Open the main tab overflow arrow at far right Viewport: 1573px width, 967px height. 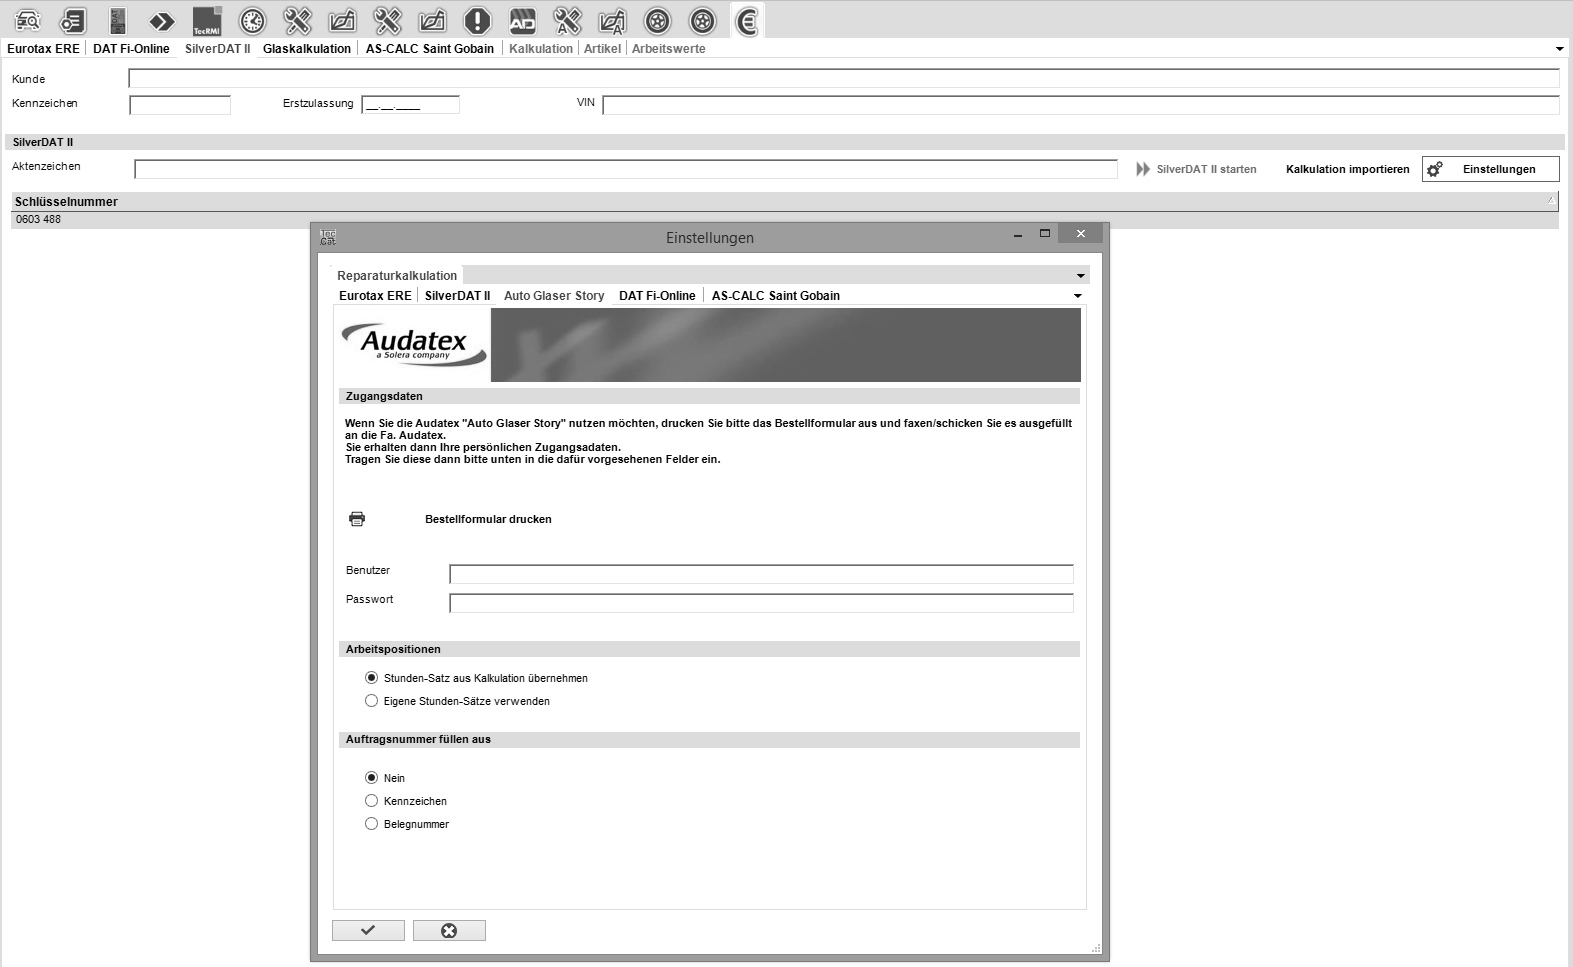tap(1559, 49)
